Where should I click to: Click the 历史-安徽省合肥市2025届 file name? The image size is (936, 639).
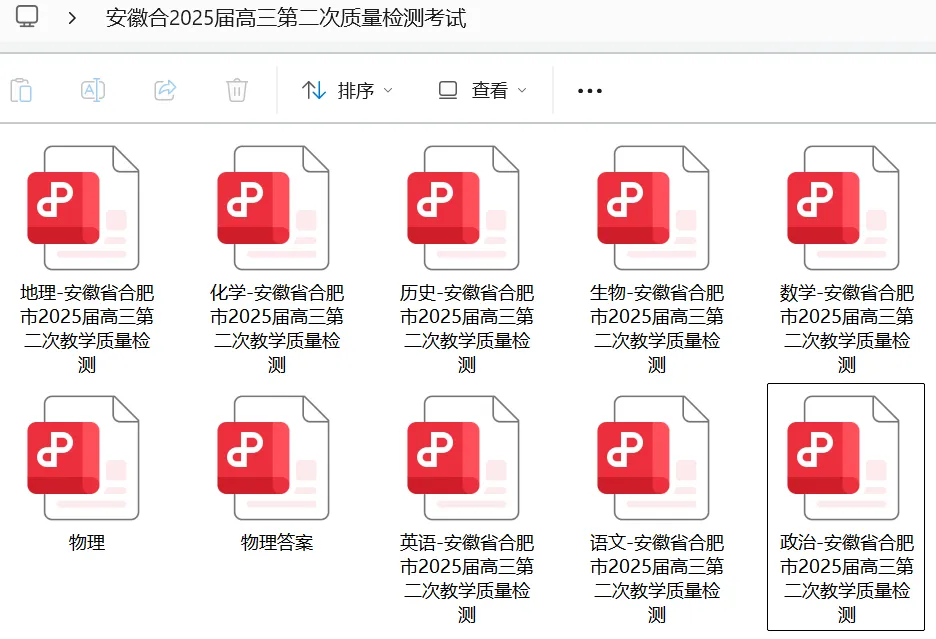click(467, 328)
